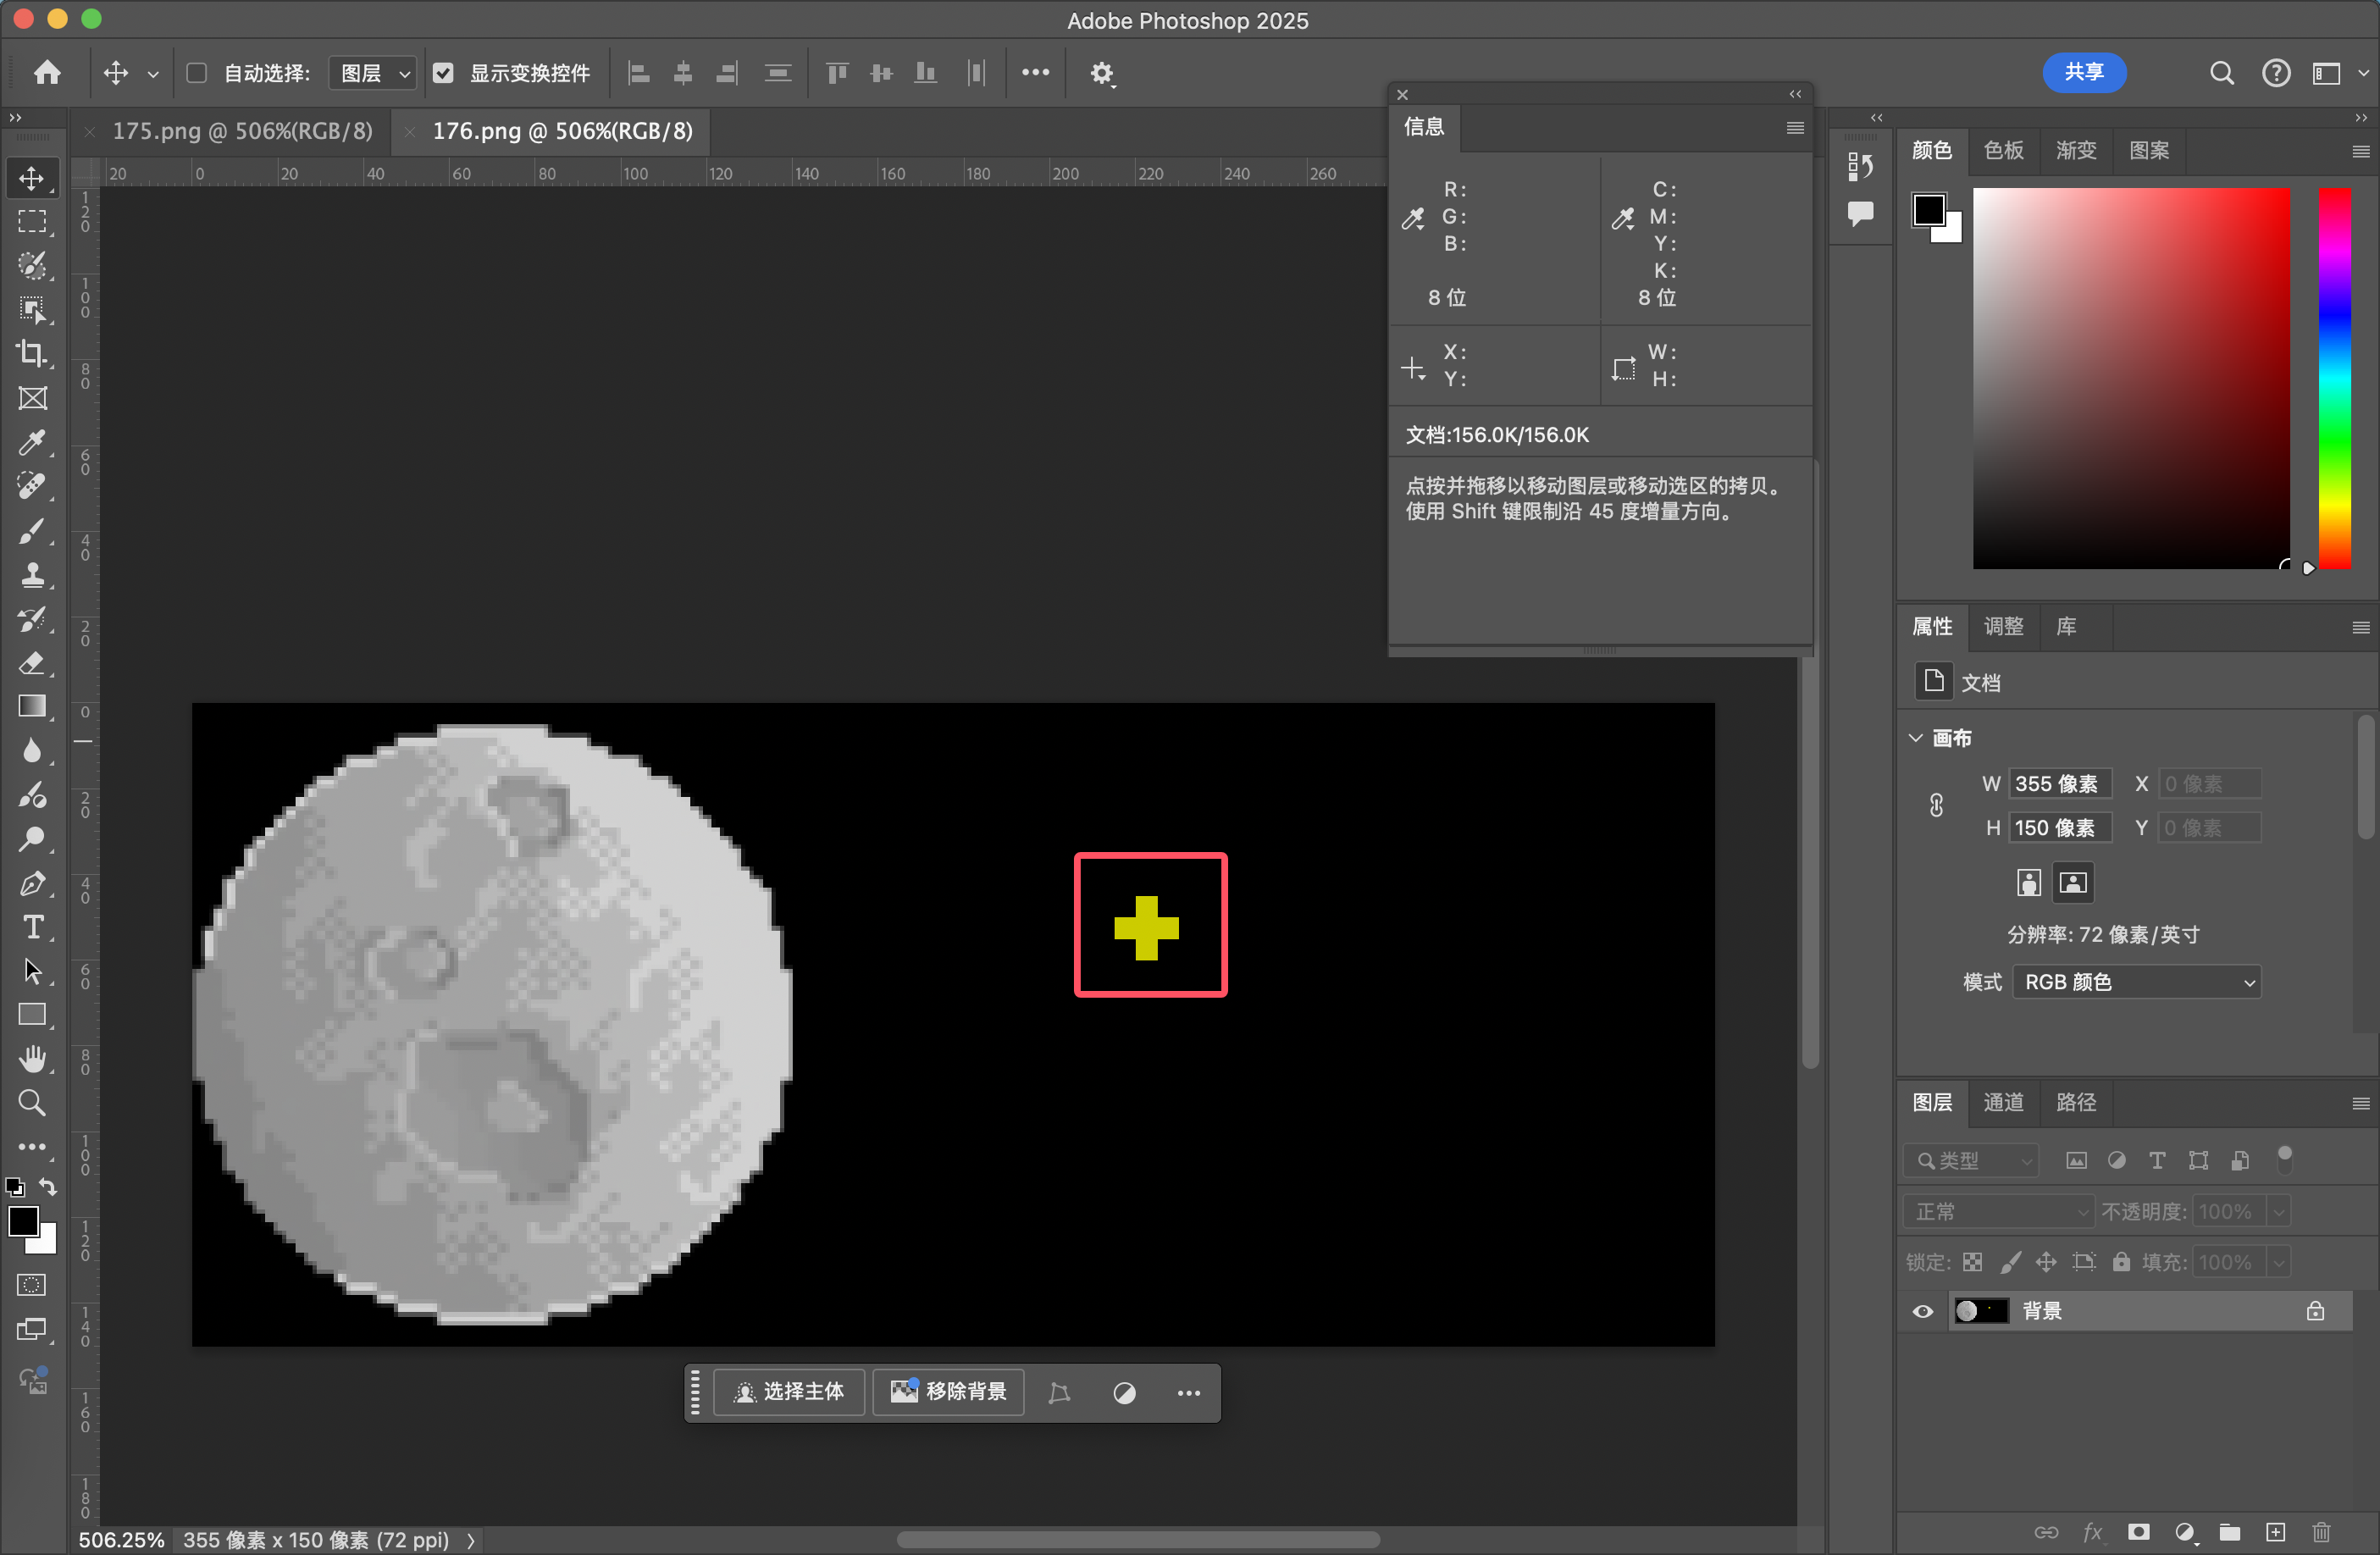Select the Frame tool
Image resolution: width=2380 pixels, height=1555 pixels.
pos(32,398)
